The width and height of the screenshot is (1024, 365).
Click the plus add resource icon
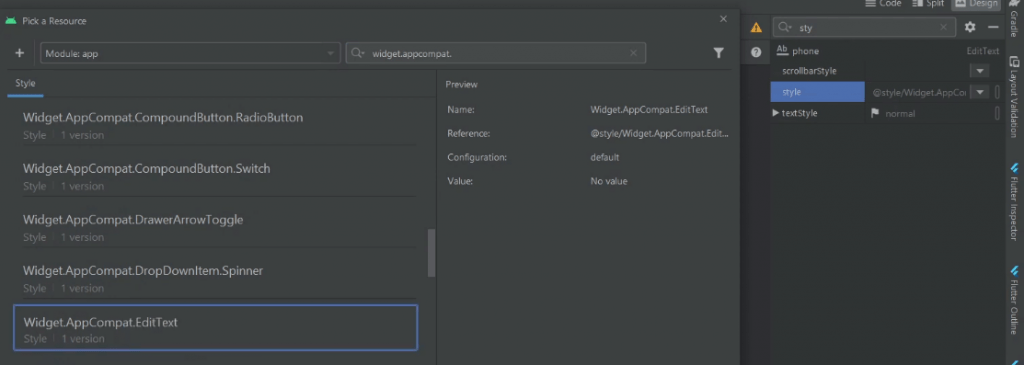(x=20, y=54)
